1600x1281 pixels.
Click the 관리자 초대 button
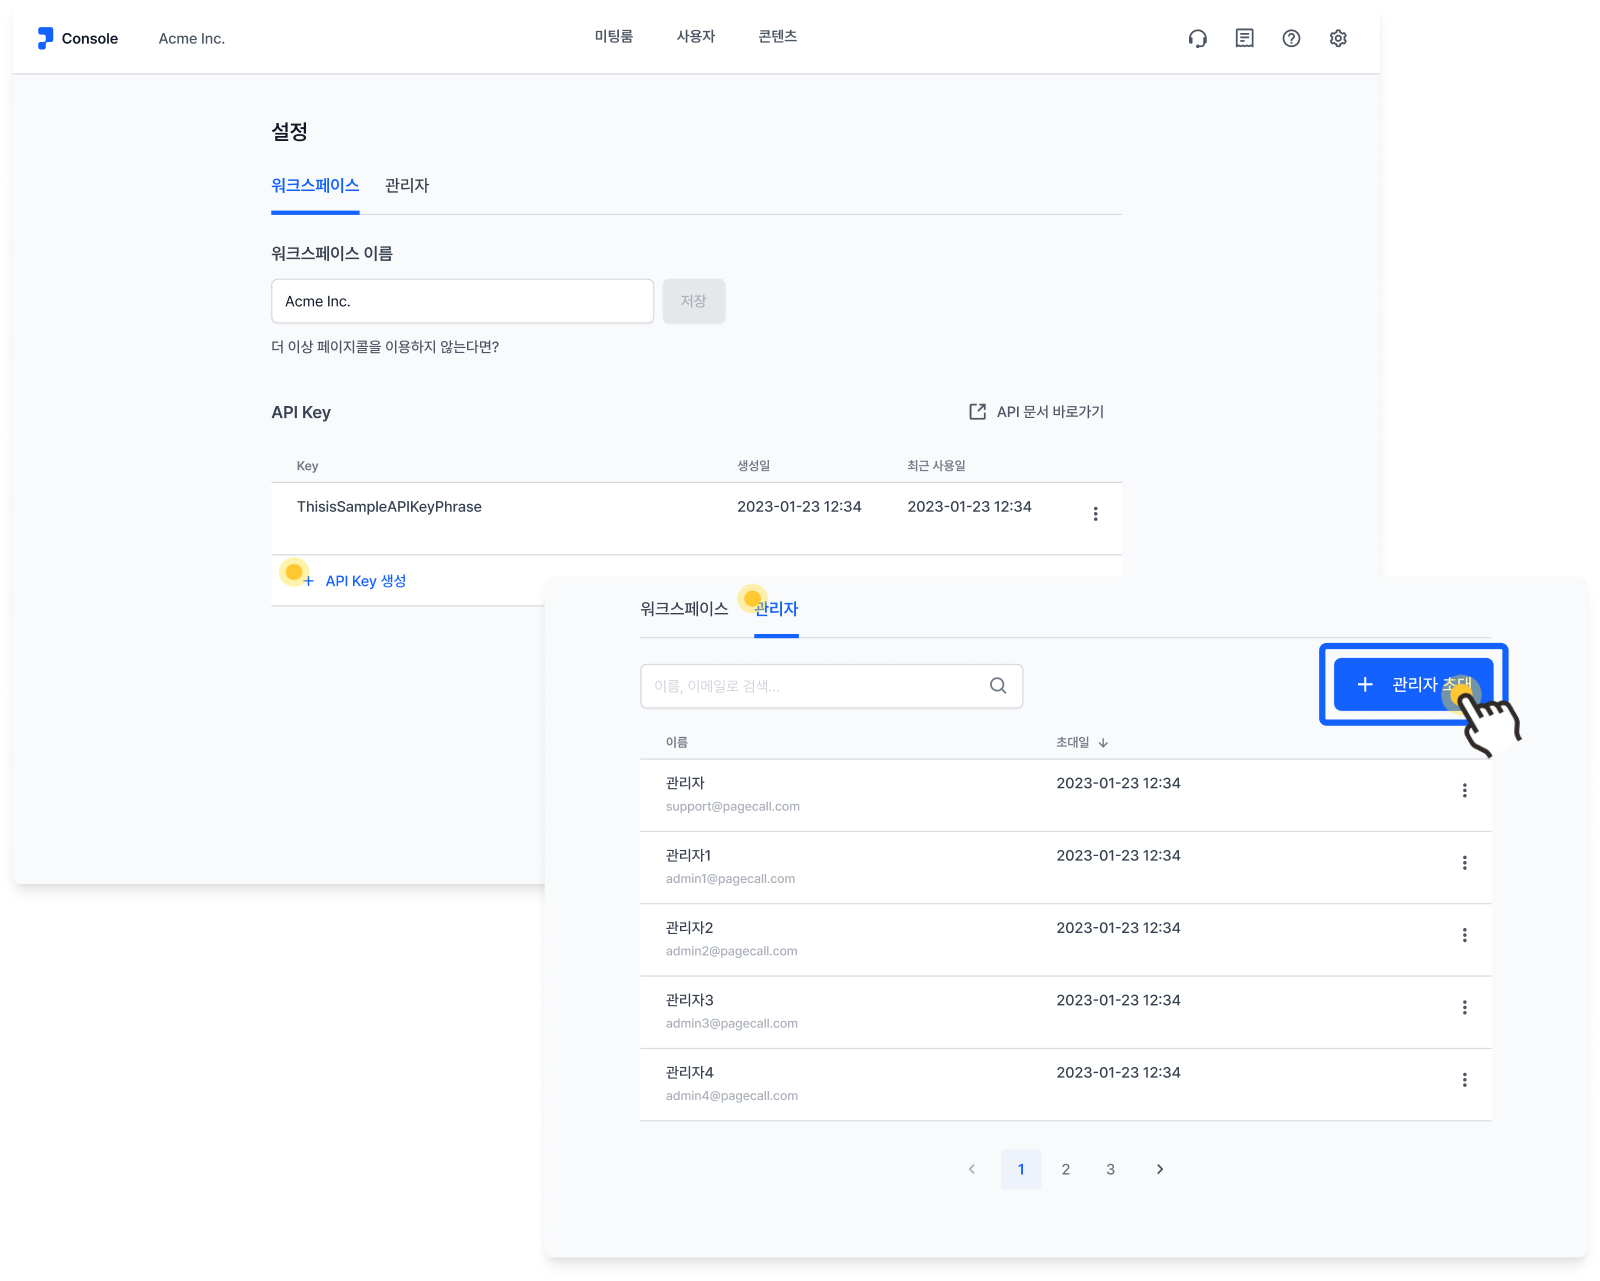tap(1413, 685)
